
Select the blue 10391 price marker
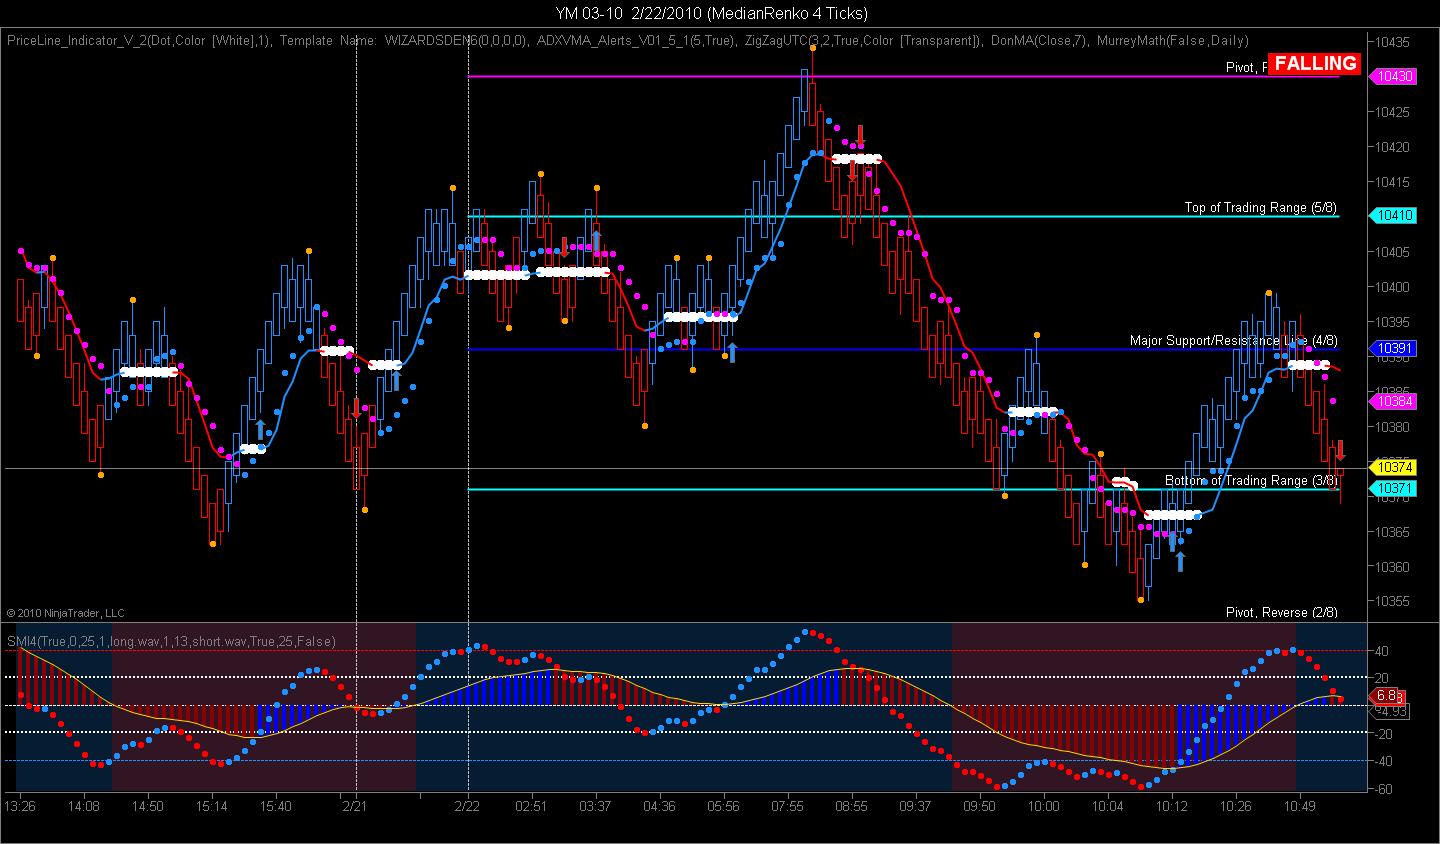[x=1394, y=349]
